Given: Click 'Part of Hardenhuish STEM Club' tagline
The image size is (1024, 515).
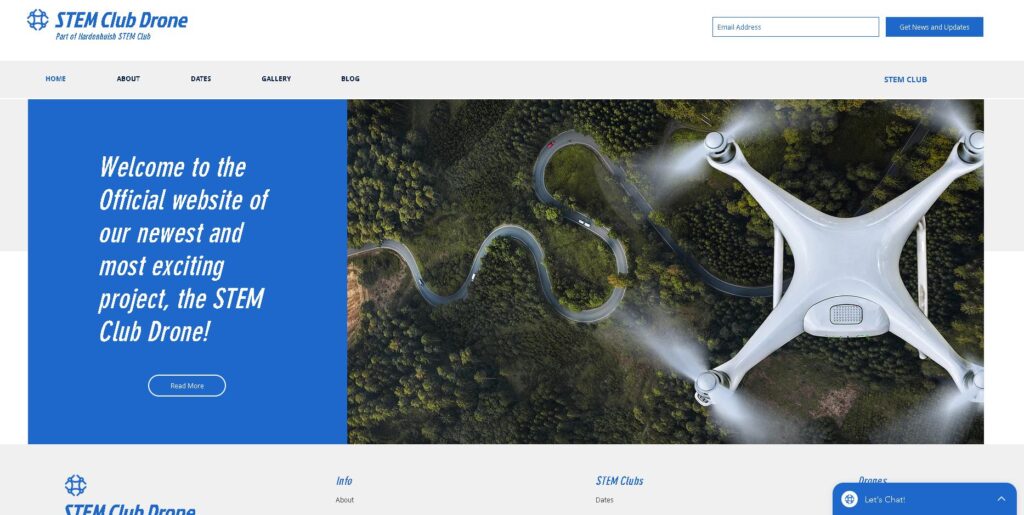Looking at the screenshot, I should pos(103,37).
